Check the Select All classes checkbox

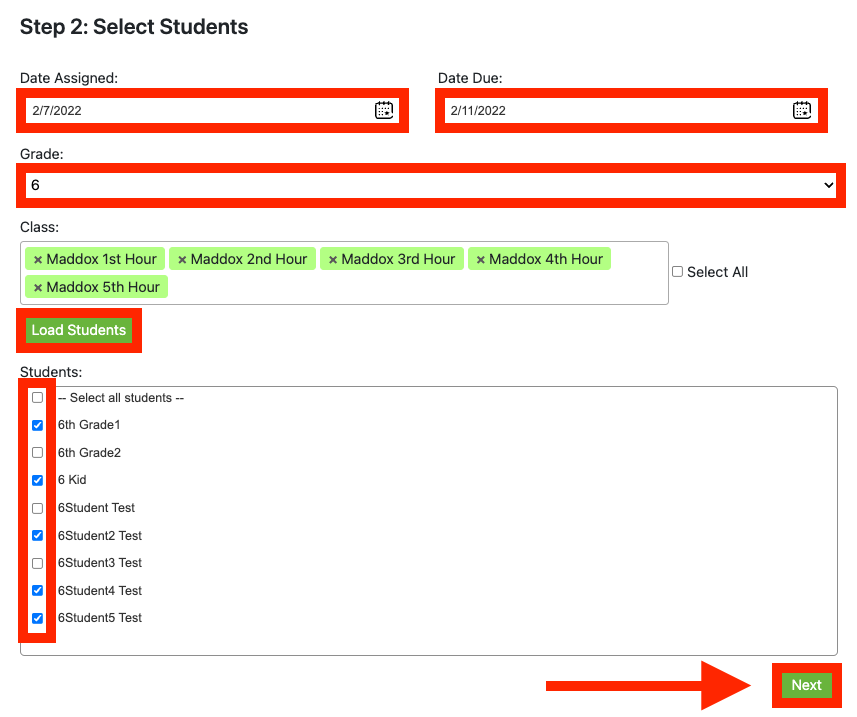tap(677, 272)
